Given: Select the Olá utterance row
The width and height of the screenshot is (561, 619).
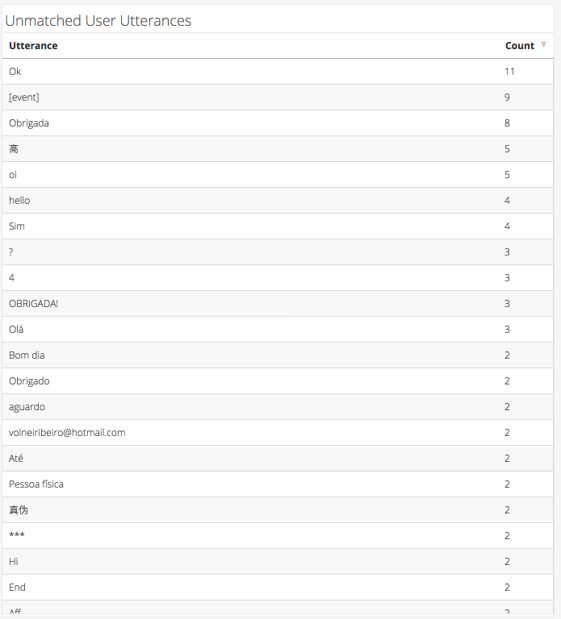Looking at the screenshot, I should [x=278, y=329].
